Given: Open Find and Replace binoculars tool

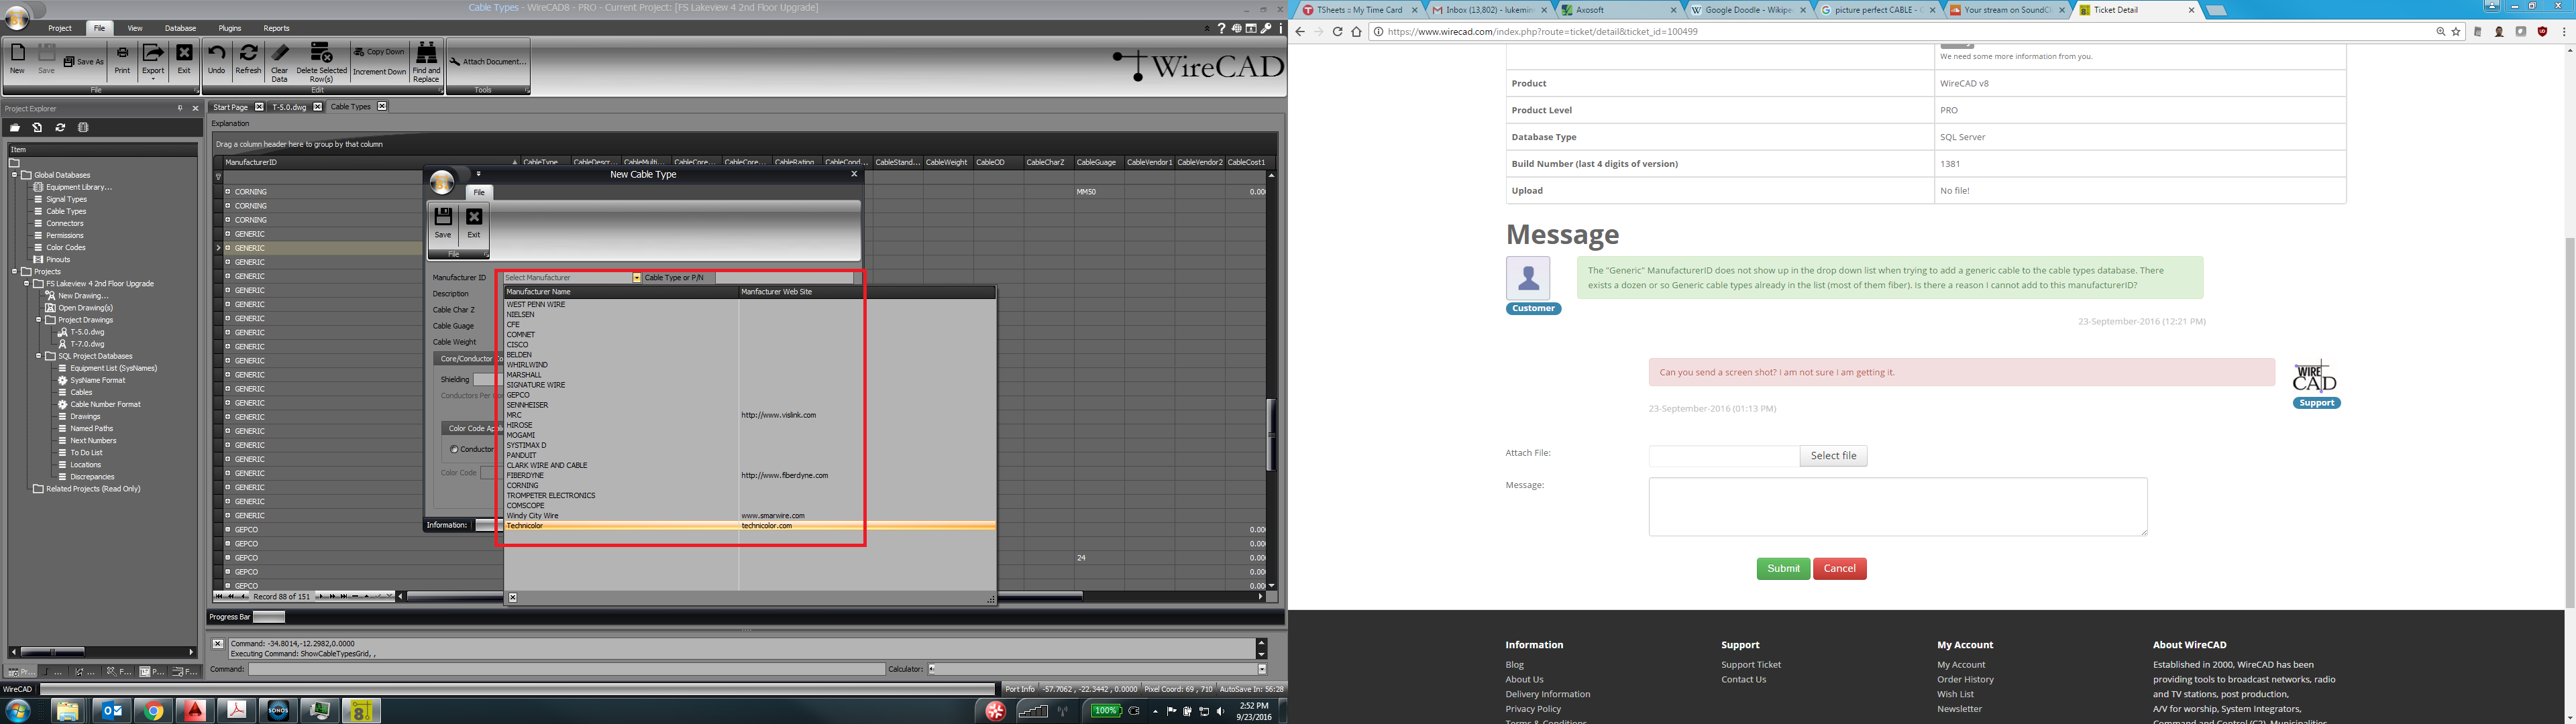Looking at the screenshot, I should tap(426, 62).
